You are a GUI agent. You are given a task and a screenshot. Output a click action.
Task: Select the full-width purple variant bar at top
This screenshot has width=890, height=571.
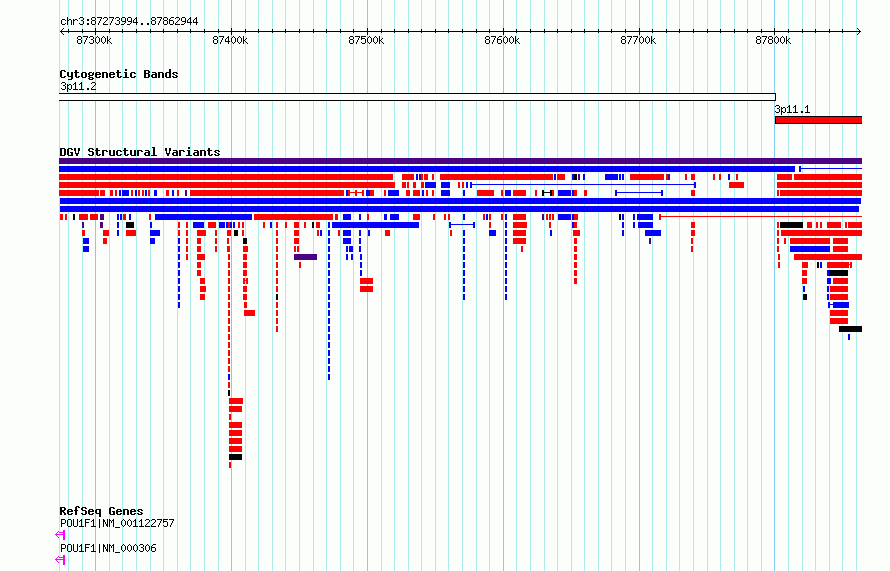(x=460, y=161)
